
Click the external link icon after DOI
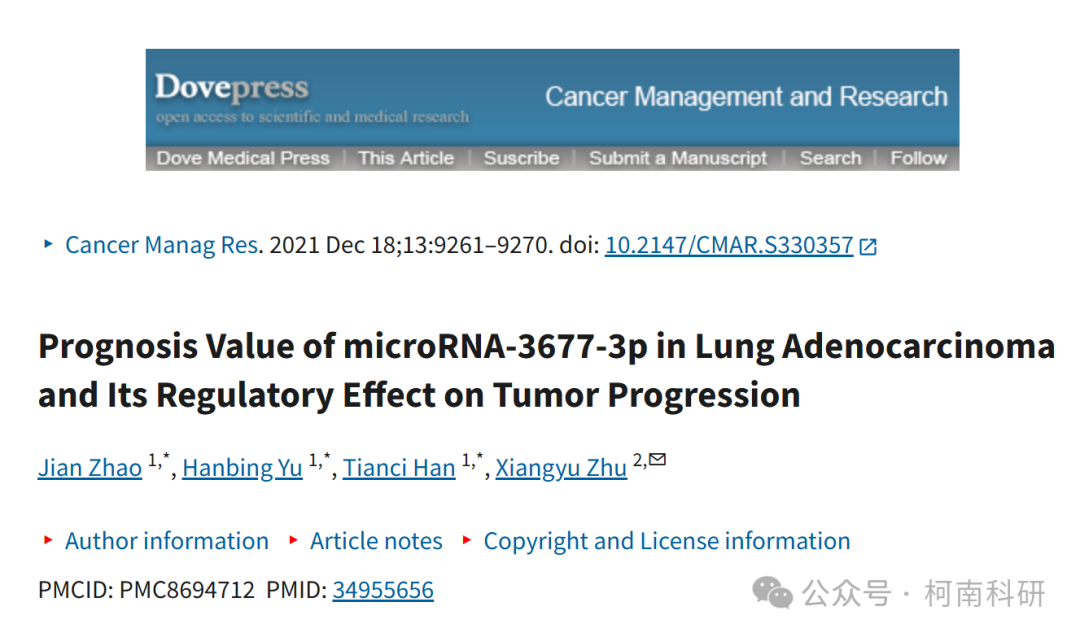pos(868,247)
